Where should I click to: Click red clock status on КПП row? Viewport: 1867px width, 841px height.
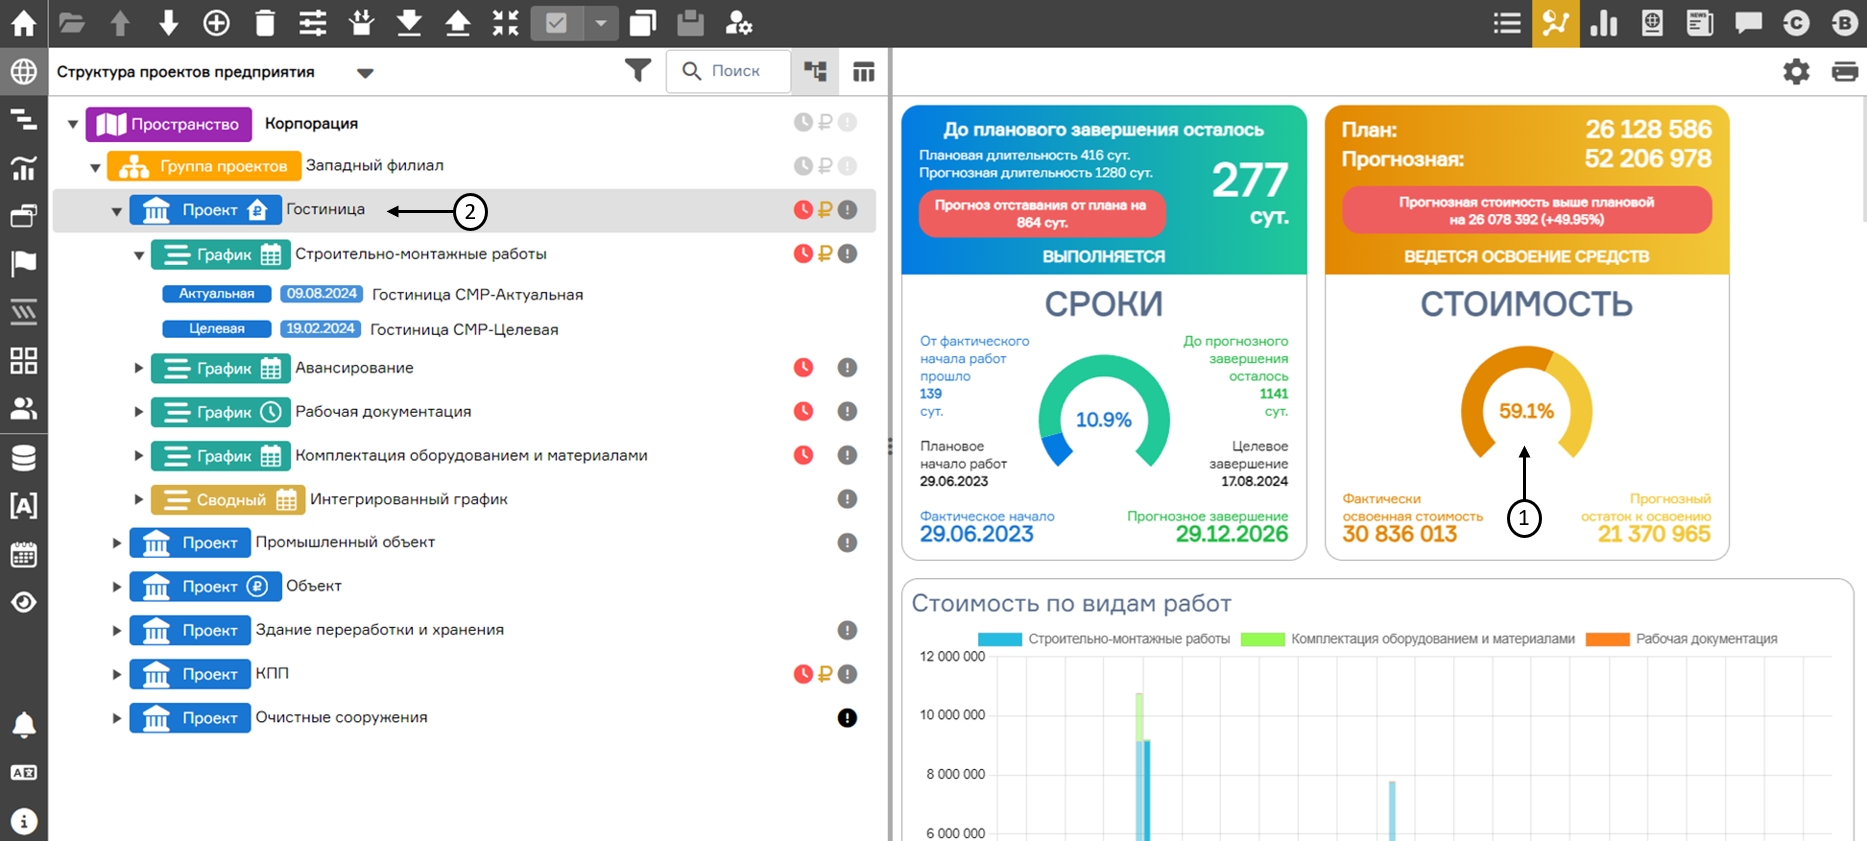point(803,674)
